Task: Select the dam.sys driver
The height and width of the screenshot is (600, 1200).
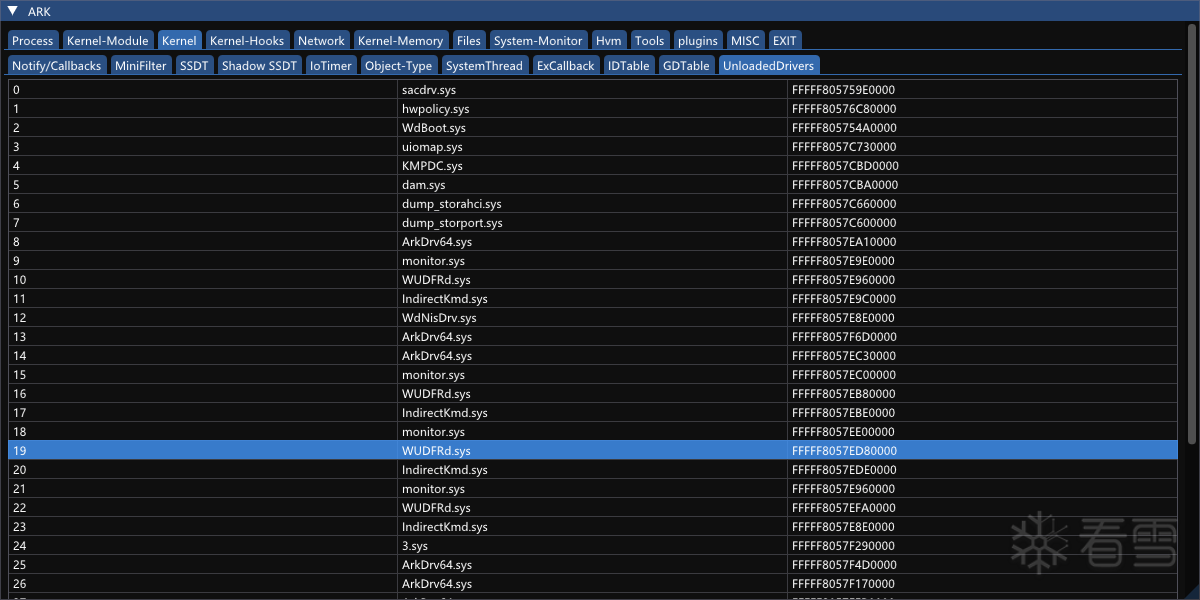Action: (x=424, y=185)
